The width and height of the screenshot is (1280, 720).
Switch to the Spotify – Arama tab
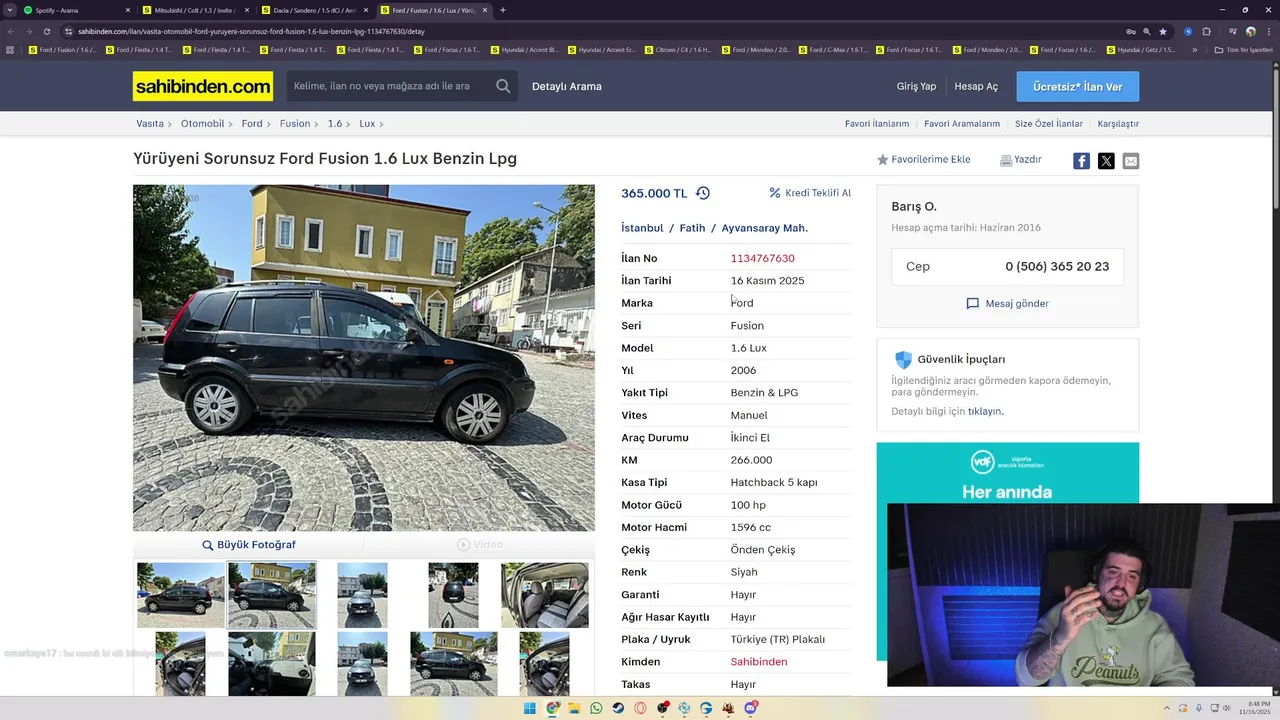75,10
